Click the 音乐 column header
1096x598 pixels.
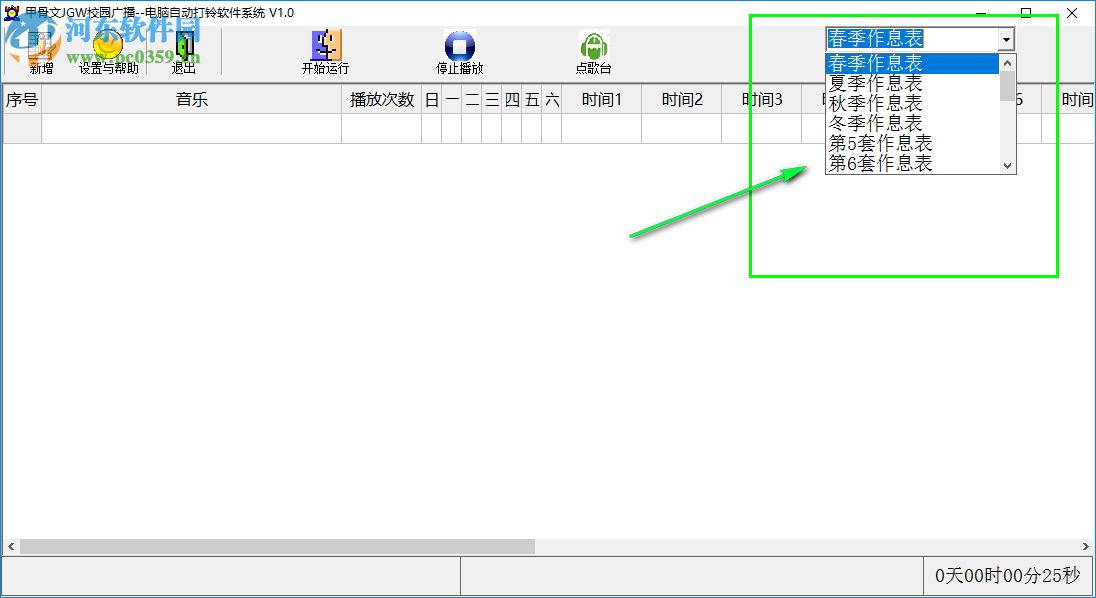pyautogui.click(x=192, y=99)
